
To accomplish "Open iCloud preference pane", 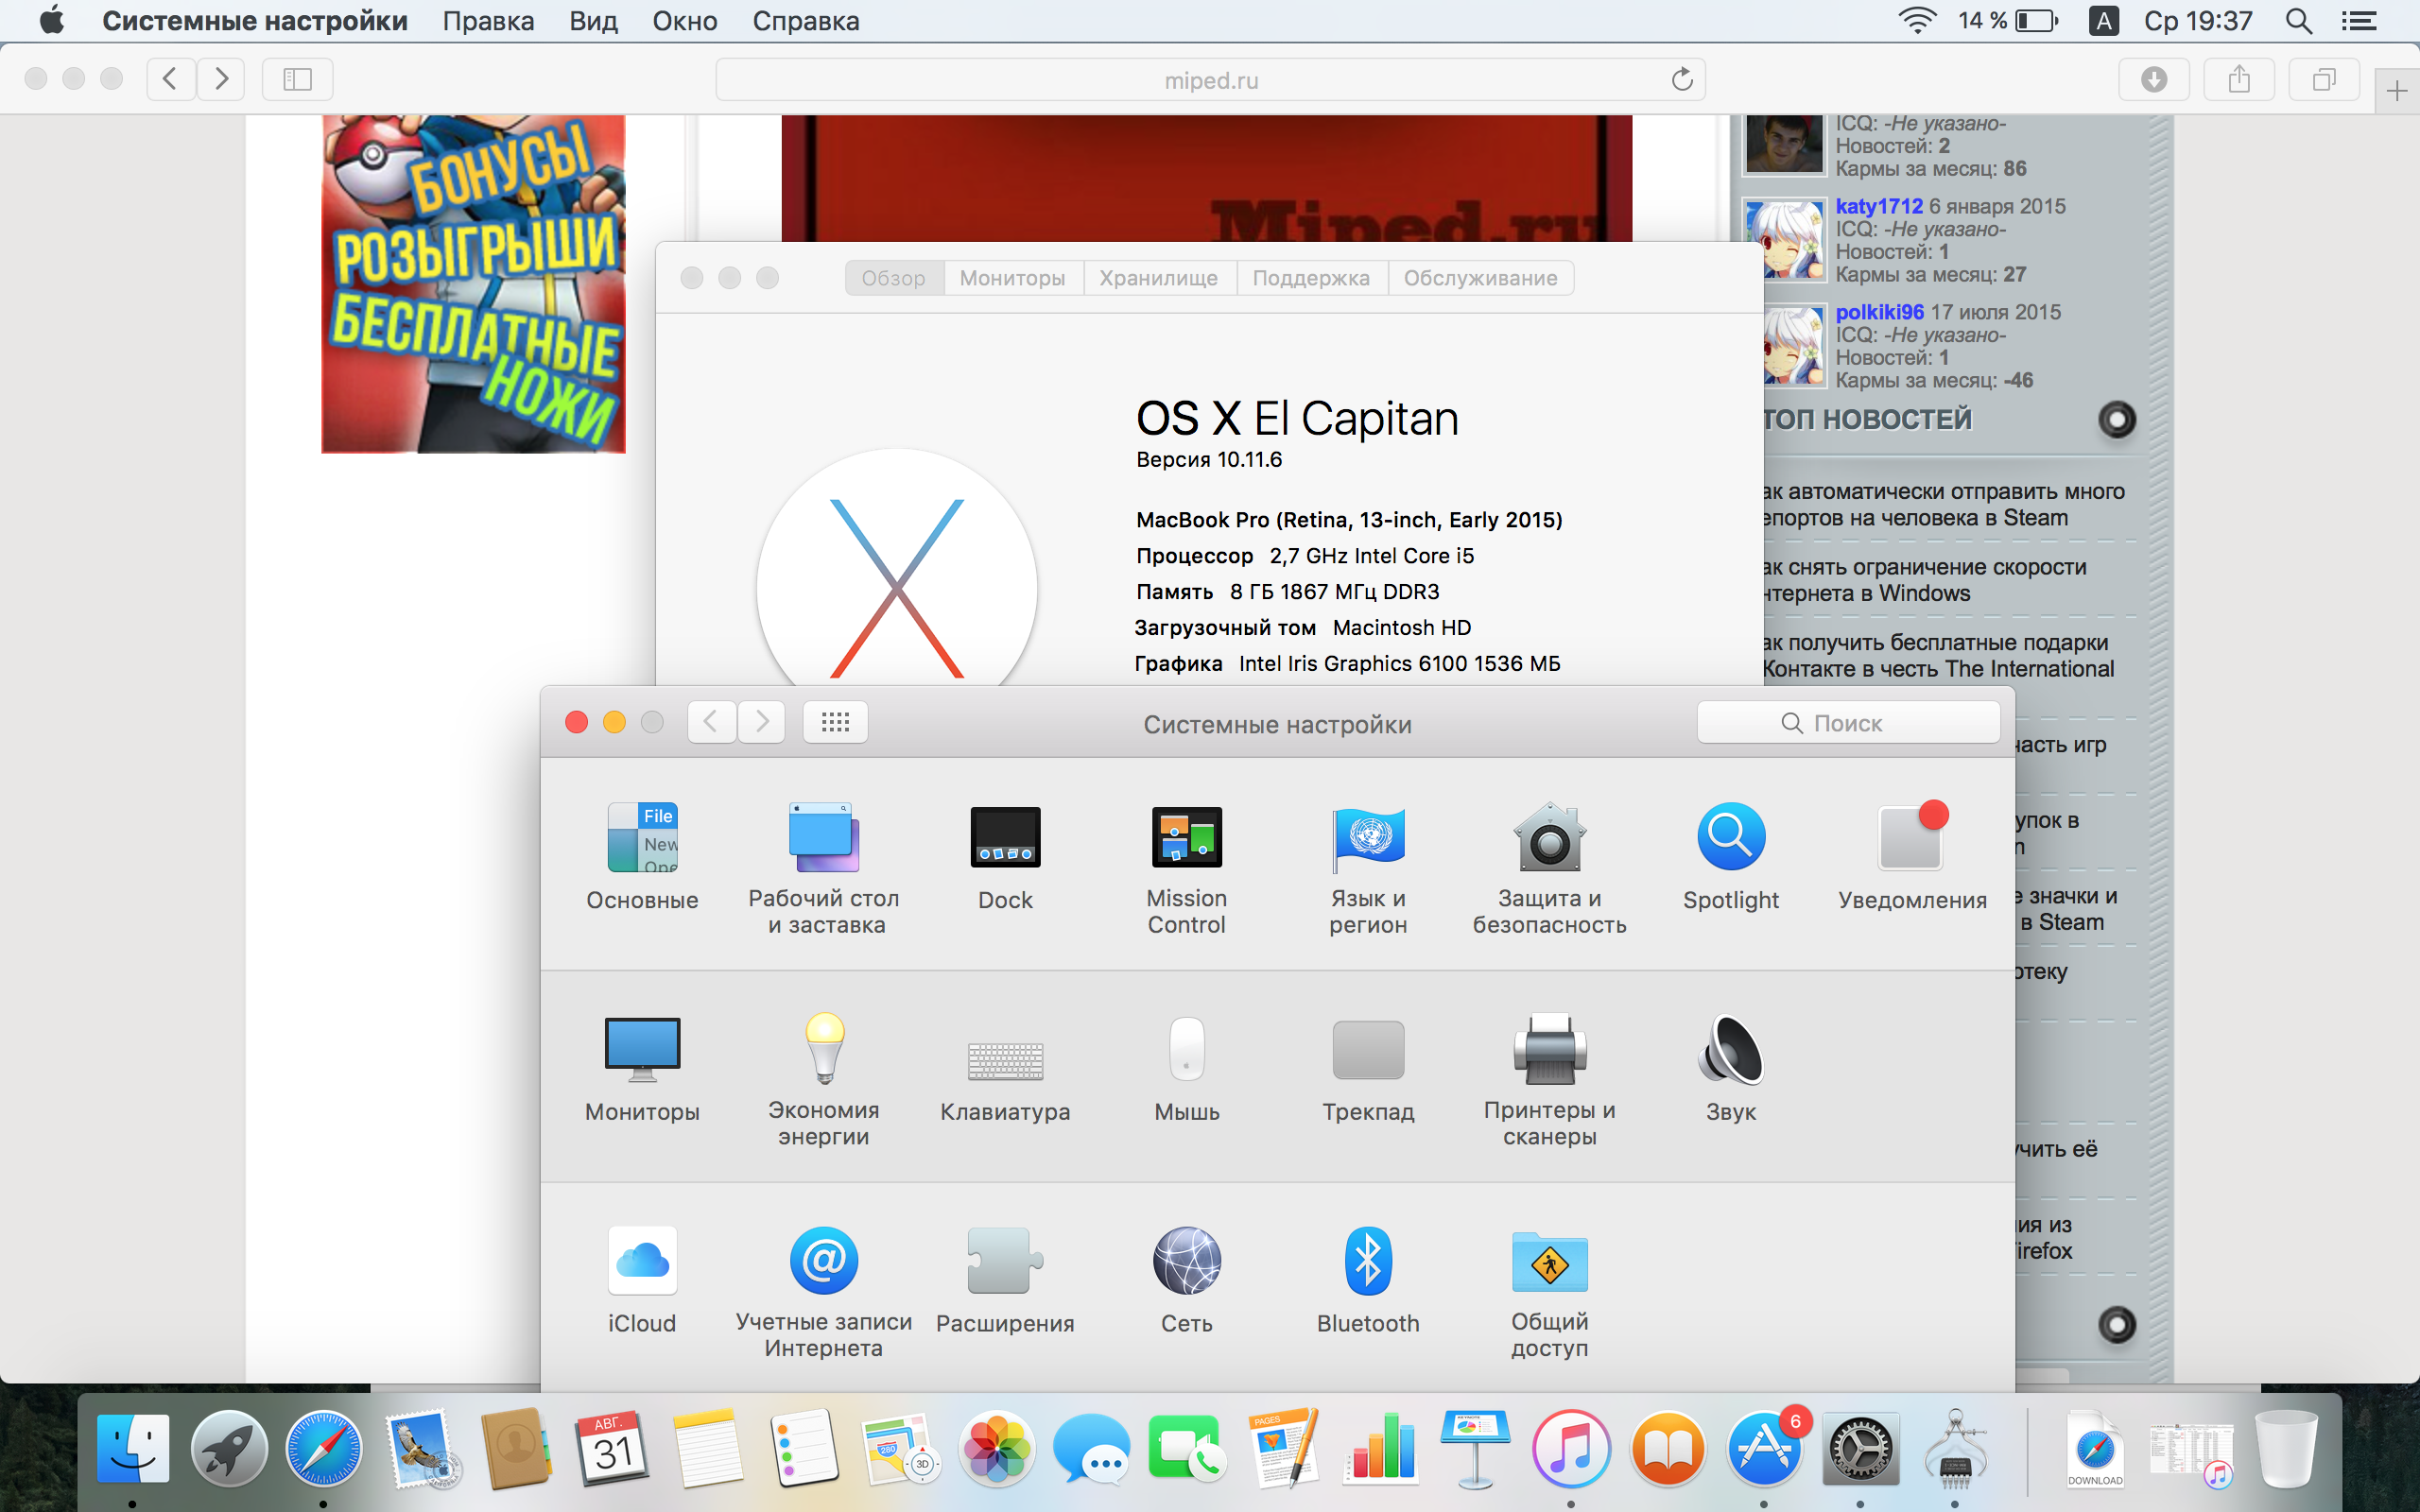I will 642,1280.
